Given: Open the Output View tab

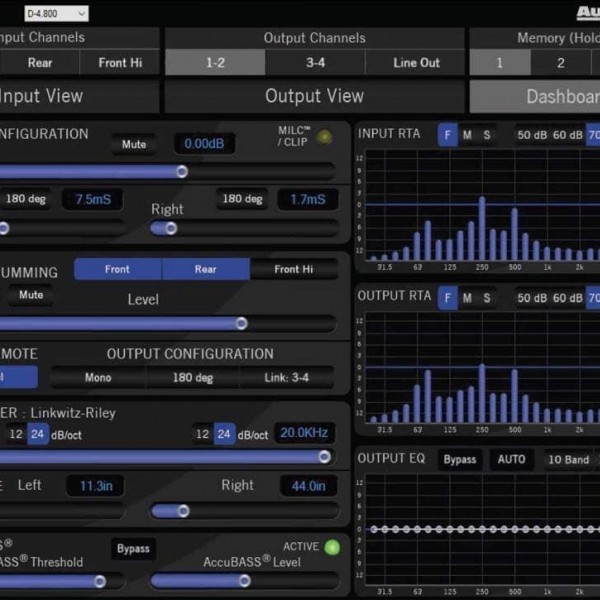Looking at the screenshot, I should click(x=314, y=96).
